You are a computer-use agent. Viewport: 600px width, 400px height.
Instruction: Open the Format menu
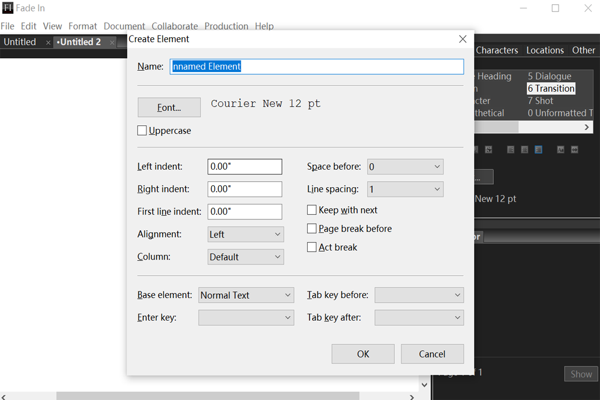tap(82, 26)
